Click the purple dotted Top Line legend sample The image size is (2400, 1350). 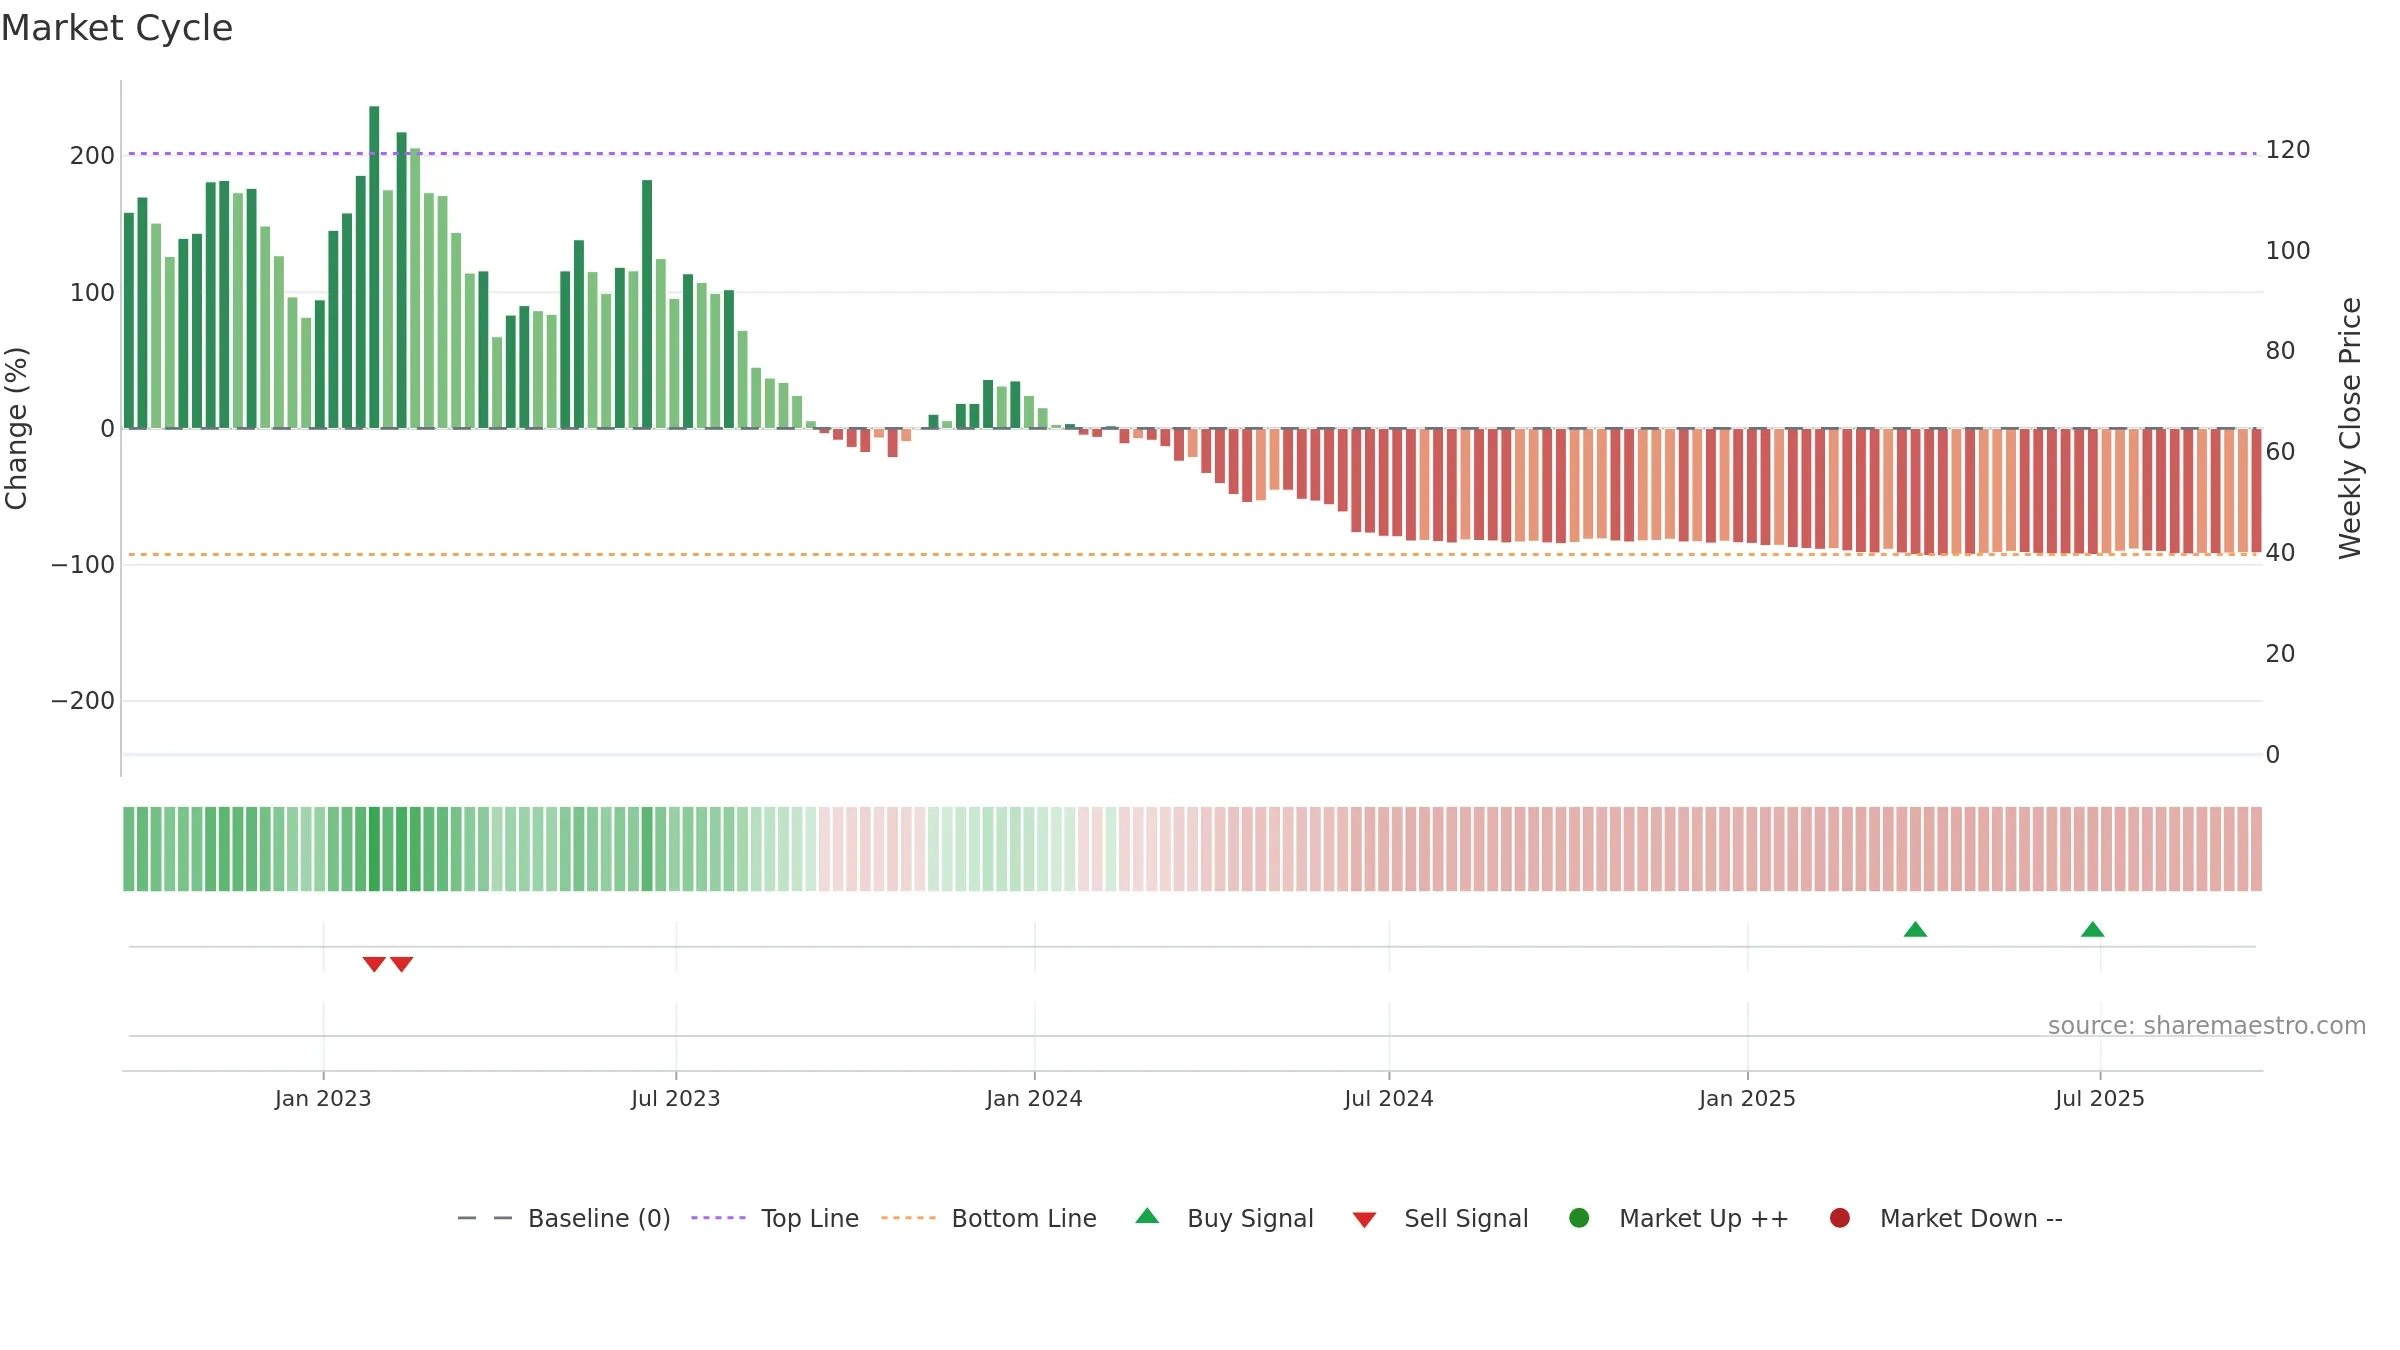click(x=718, y=1218)
